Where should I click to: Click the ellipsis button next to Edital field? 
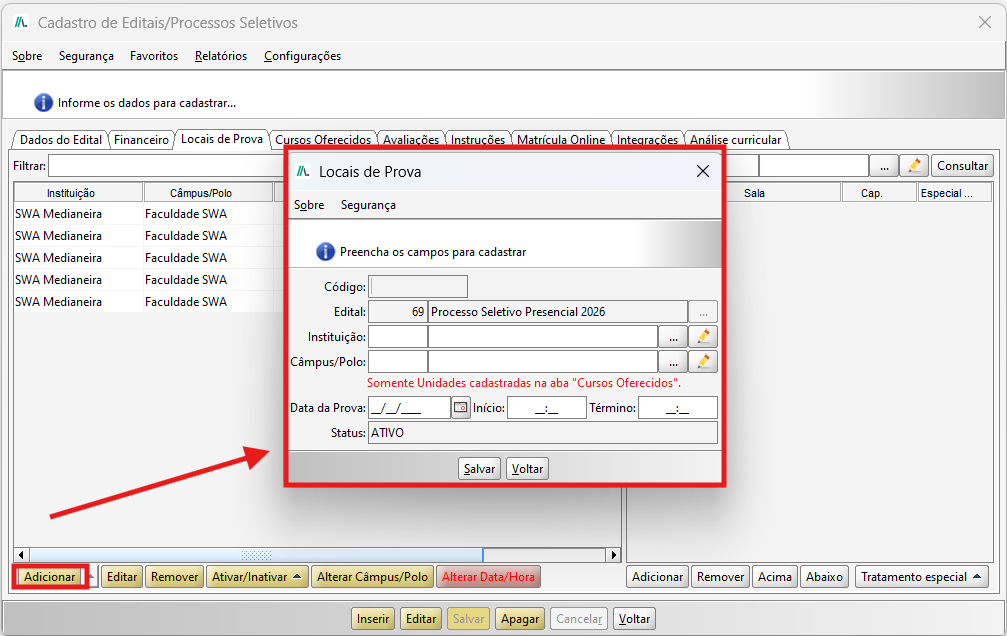point(703,312)
